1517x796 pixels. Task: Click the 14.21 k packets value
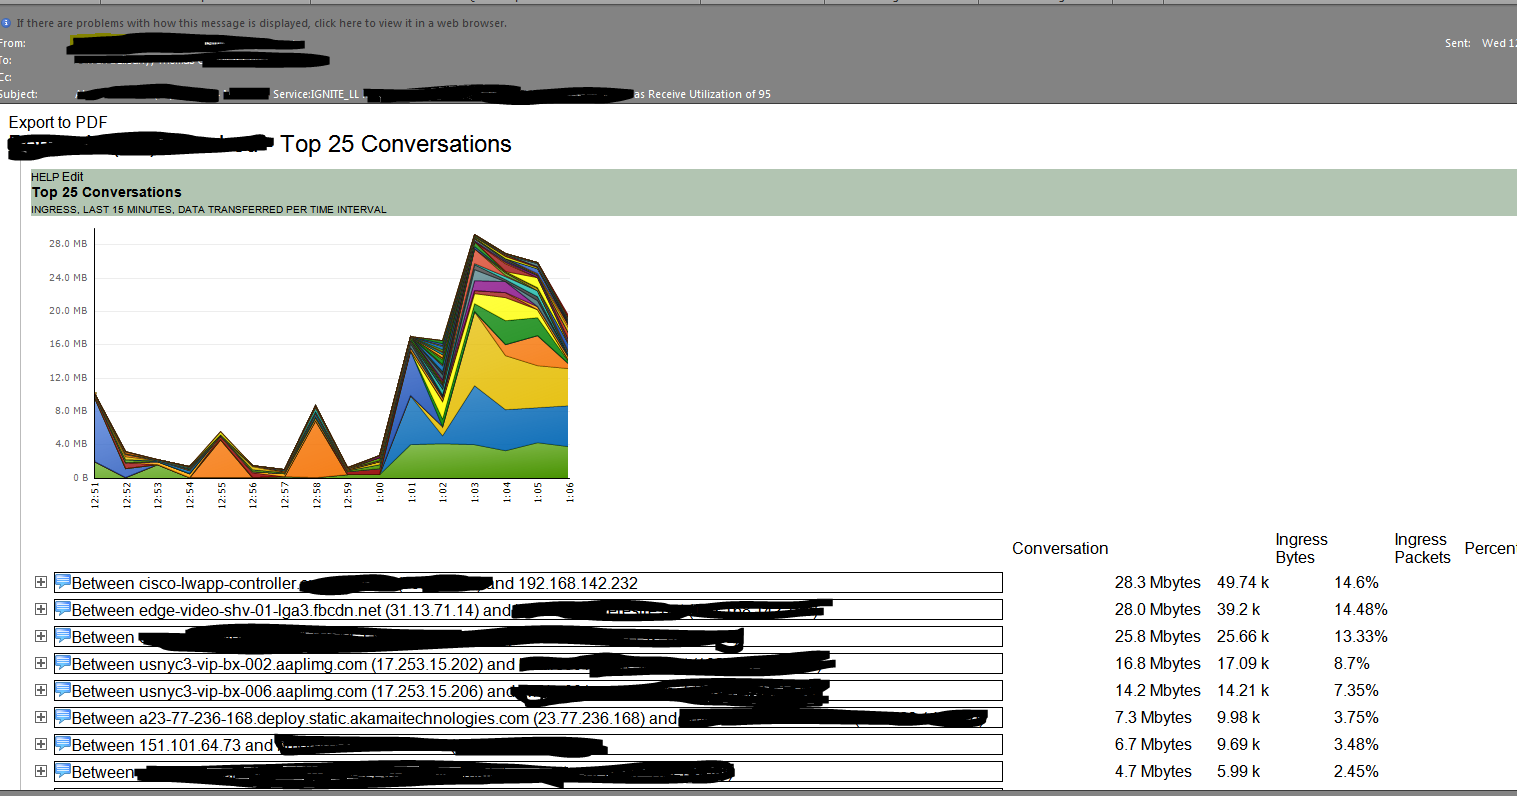pos(1243,690)
